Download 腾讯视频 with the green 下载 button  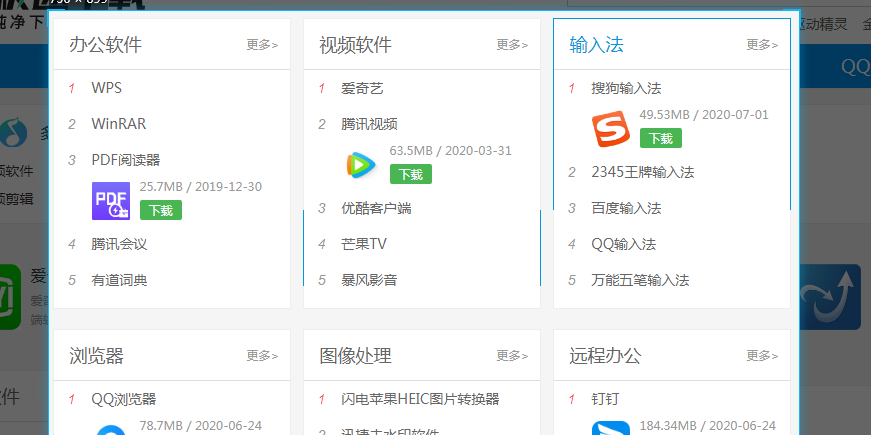click(x=411, y=174)
